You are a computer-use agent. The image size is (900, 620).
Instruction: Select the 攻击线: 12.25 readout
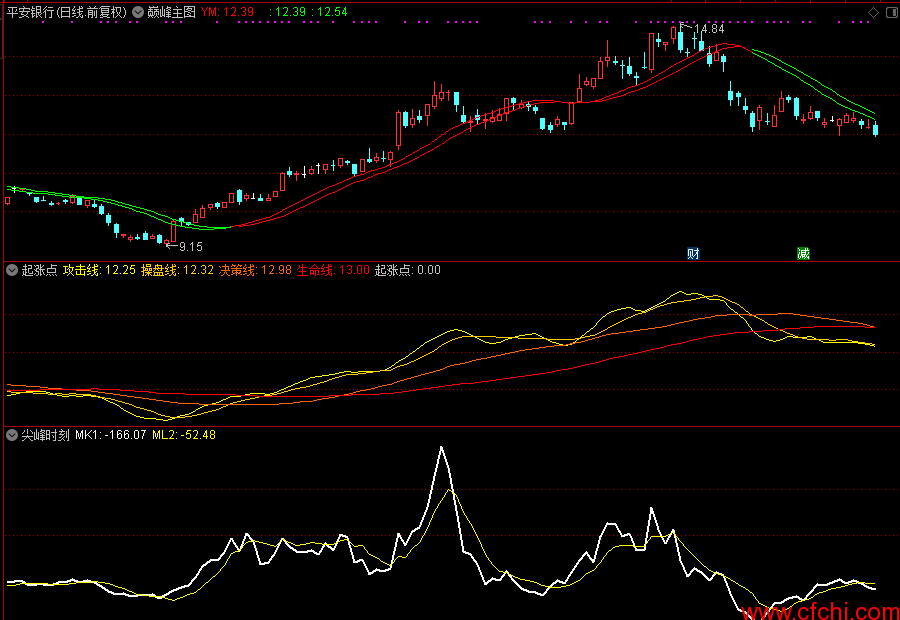(99, 270)
